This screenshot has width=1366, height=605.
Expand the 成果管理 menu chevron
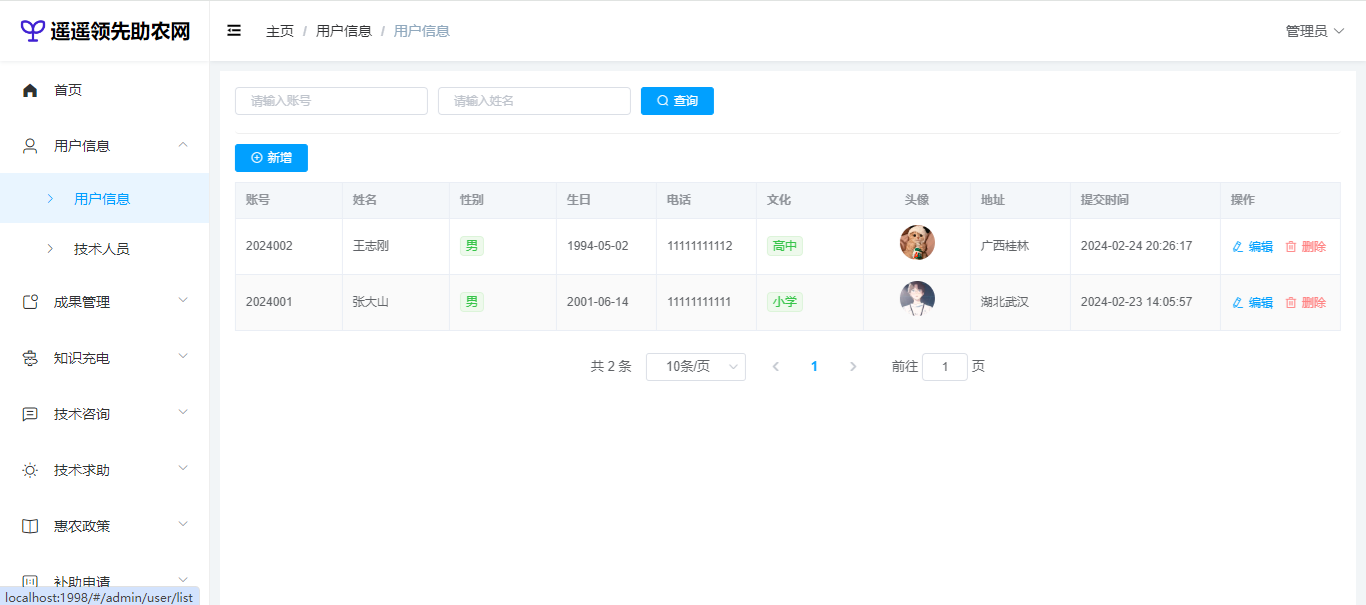[182, 300]
